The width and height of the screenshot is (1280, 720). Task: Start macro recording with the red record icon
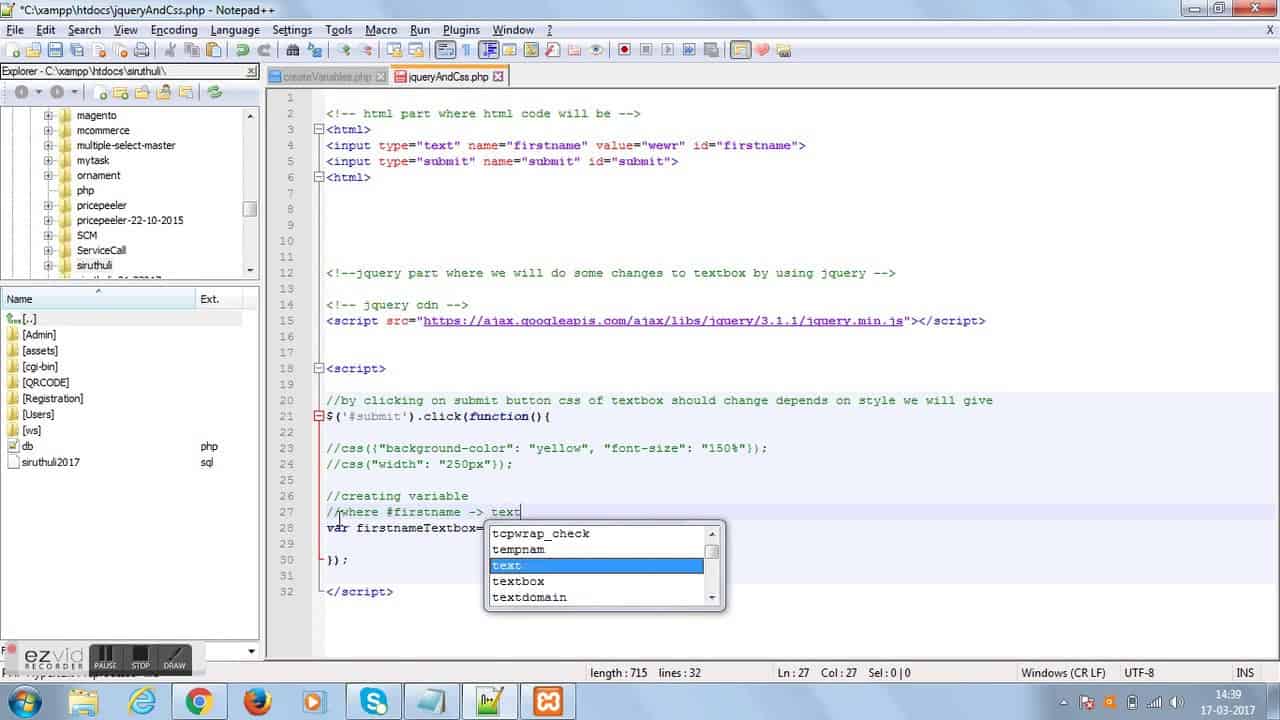tap(624, 50)
